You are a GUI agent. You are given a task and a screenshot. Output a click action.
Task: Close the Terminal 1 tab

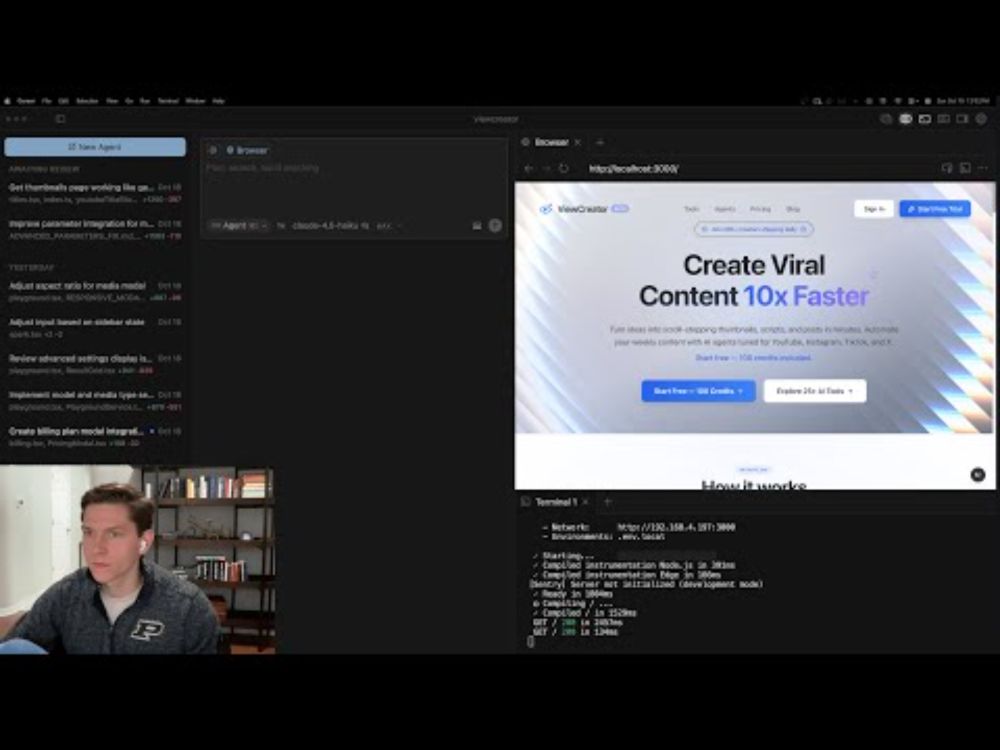[585, 502]
